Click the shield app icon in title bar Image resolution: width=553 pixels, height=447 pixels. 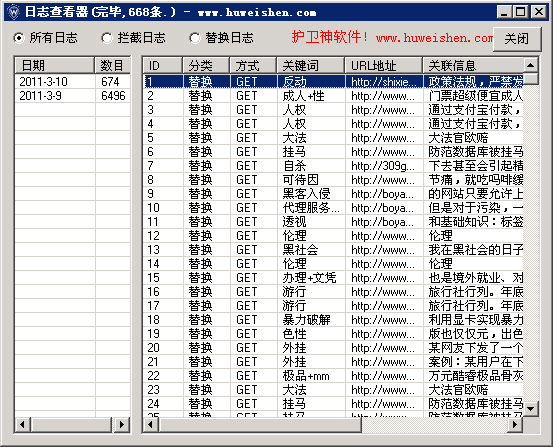point(13,12)
